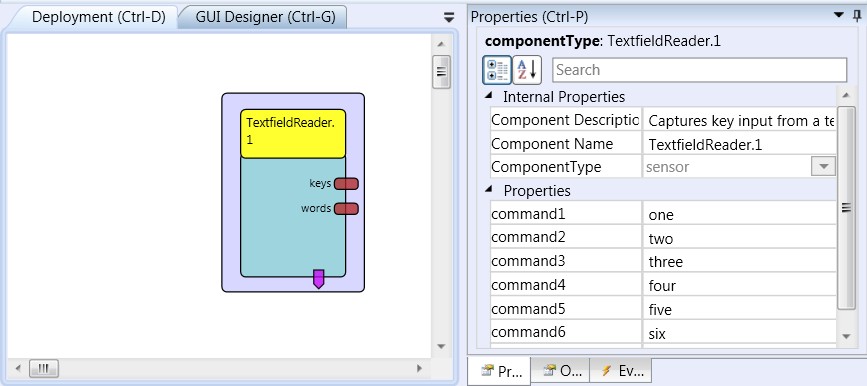Image resolution: width=867 pixels, height=386 pixels.
Task: Click the properties grid scroll down arrow
Action: [x=846, y=336]
